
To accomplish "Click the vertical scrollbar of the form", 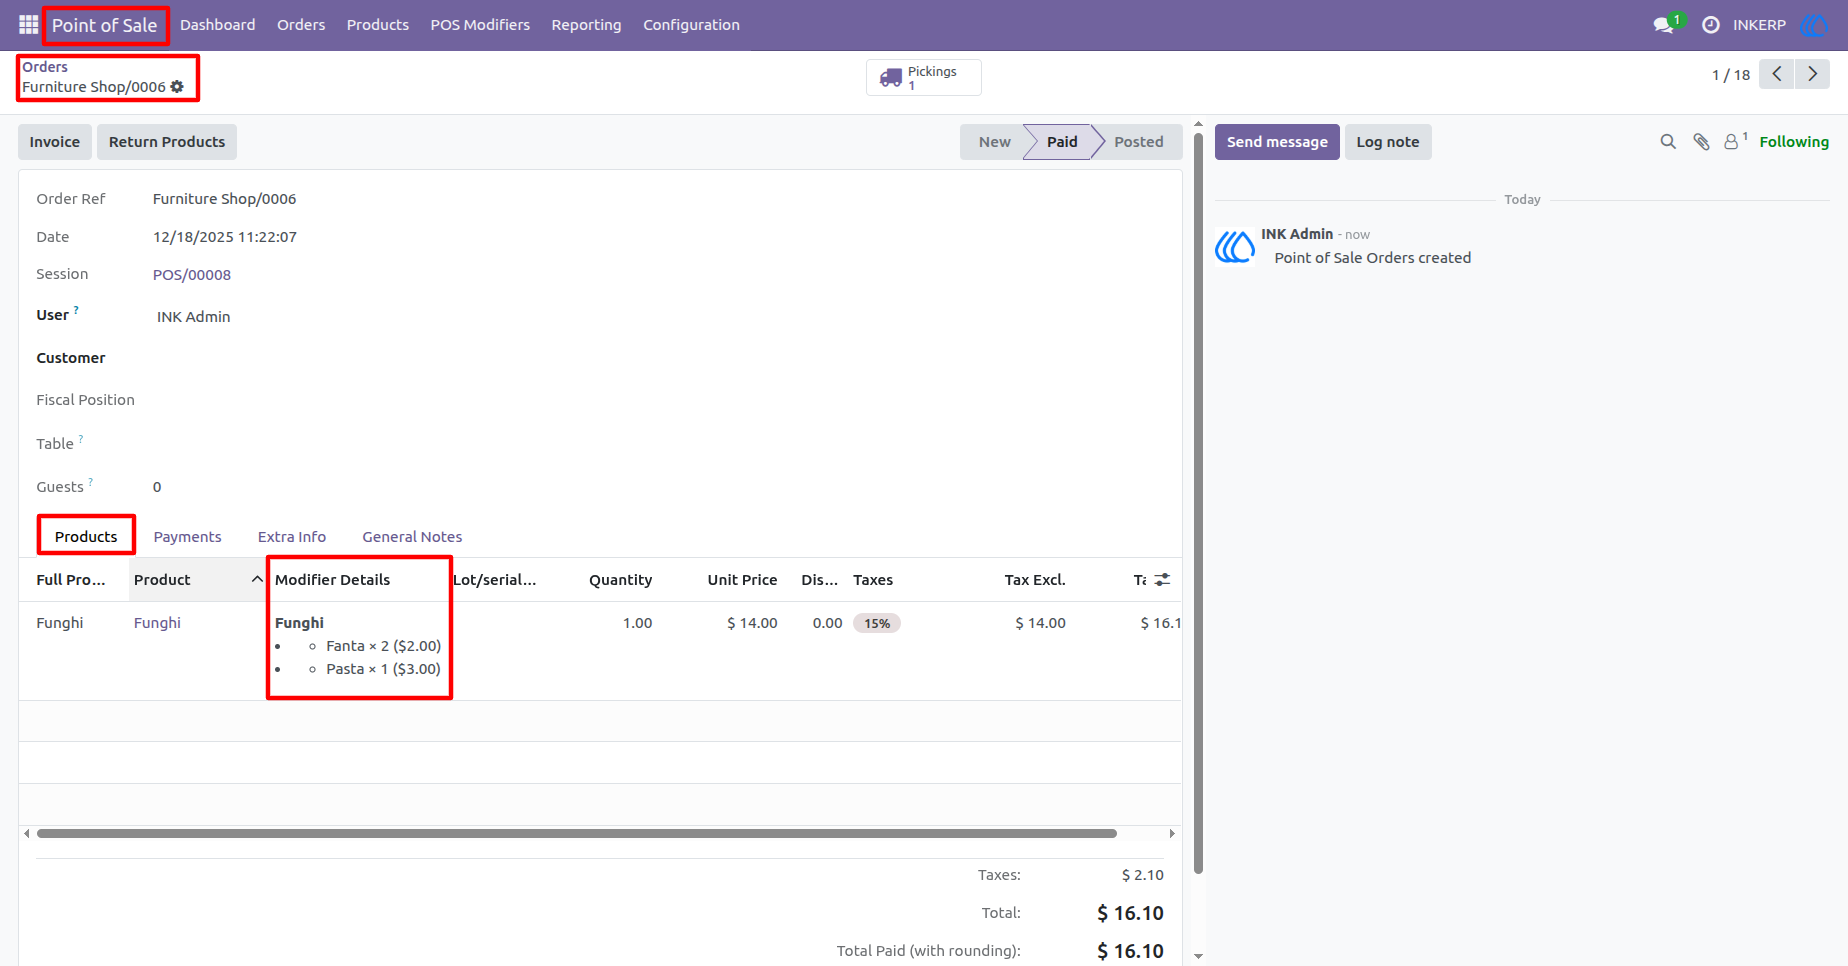I will pyautogui.click(x=1198, y=504).
